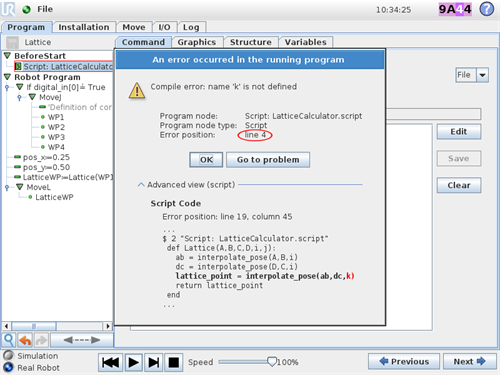Screen dimensions: 500x375
Task: Dismiss the error with OK
Action: tap(206, 160)
